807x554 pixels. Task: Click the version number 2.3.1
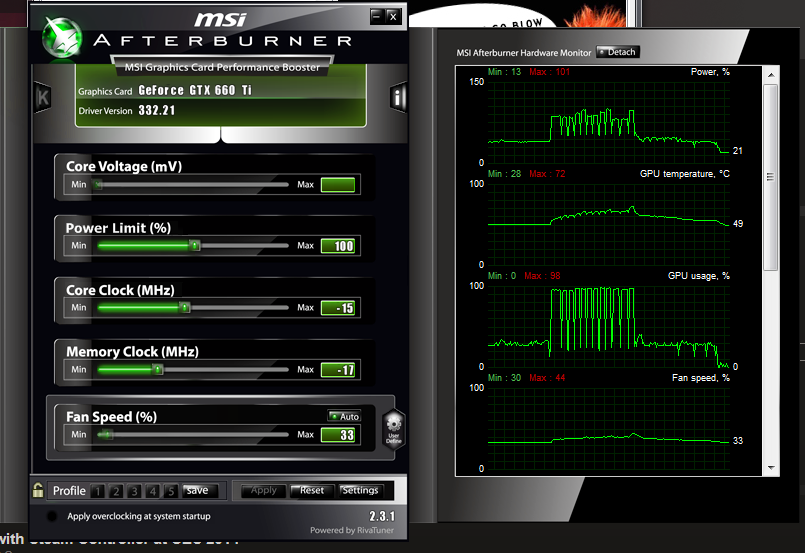point(382,516)
